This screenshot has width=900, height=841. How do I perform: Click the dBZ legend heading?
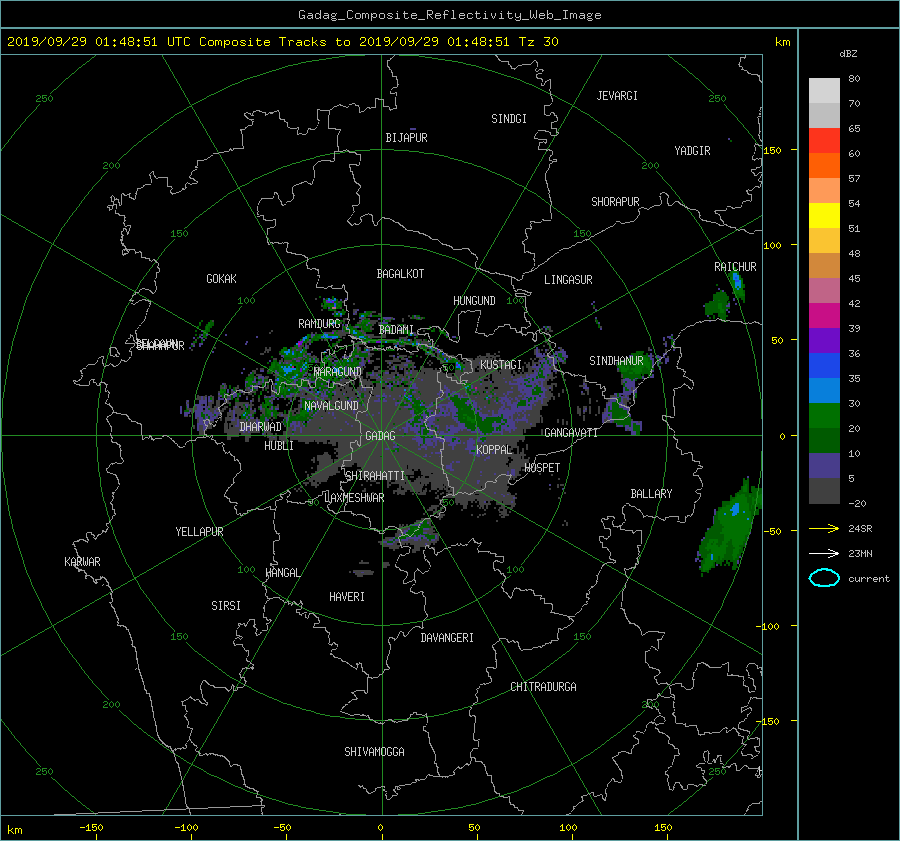coord(848,53)
